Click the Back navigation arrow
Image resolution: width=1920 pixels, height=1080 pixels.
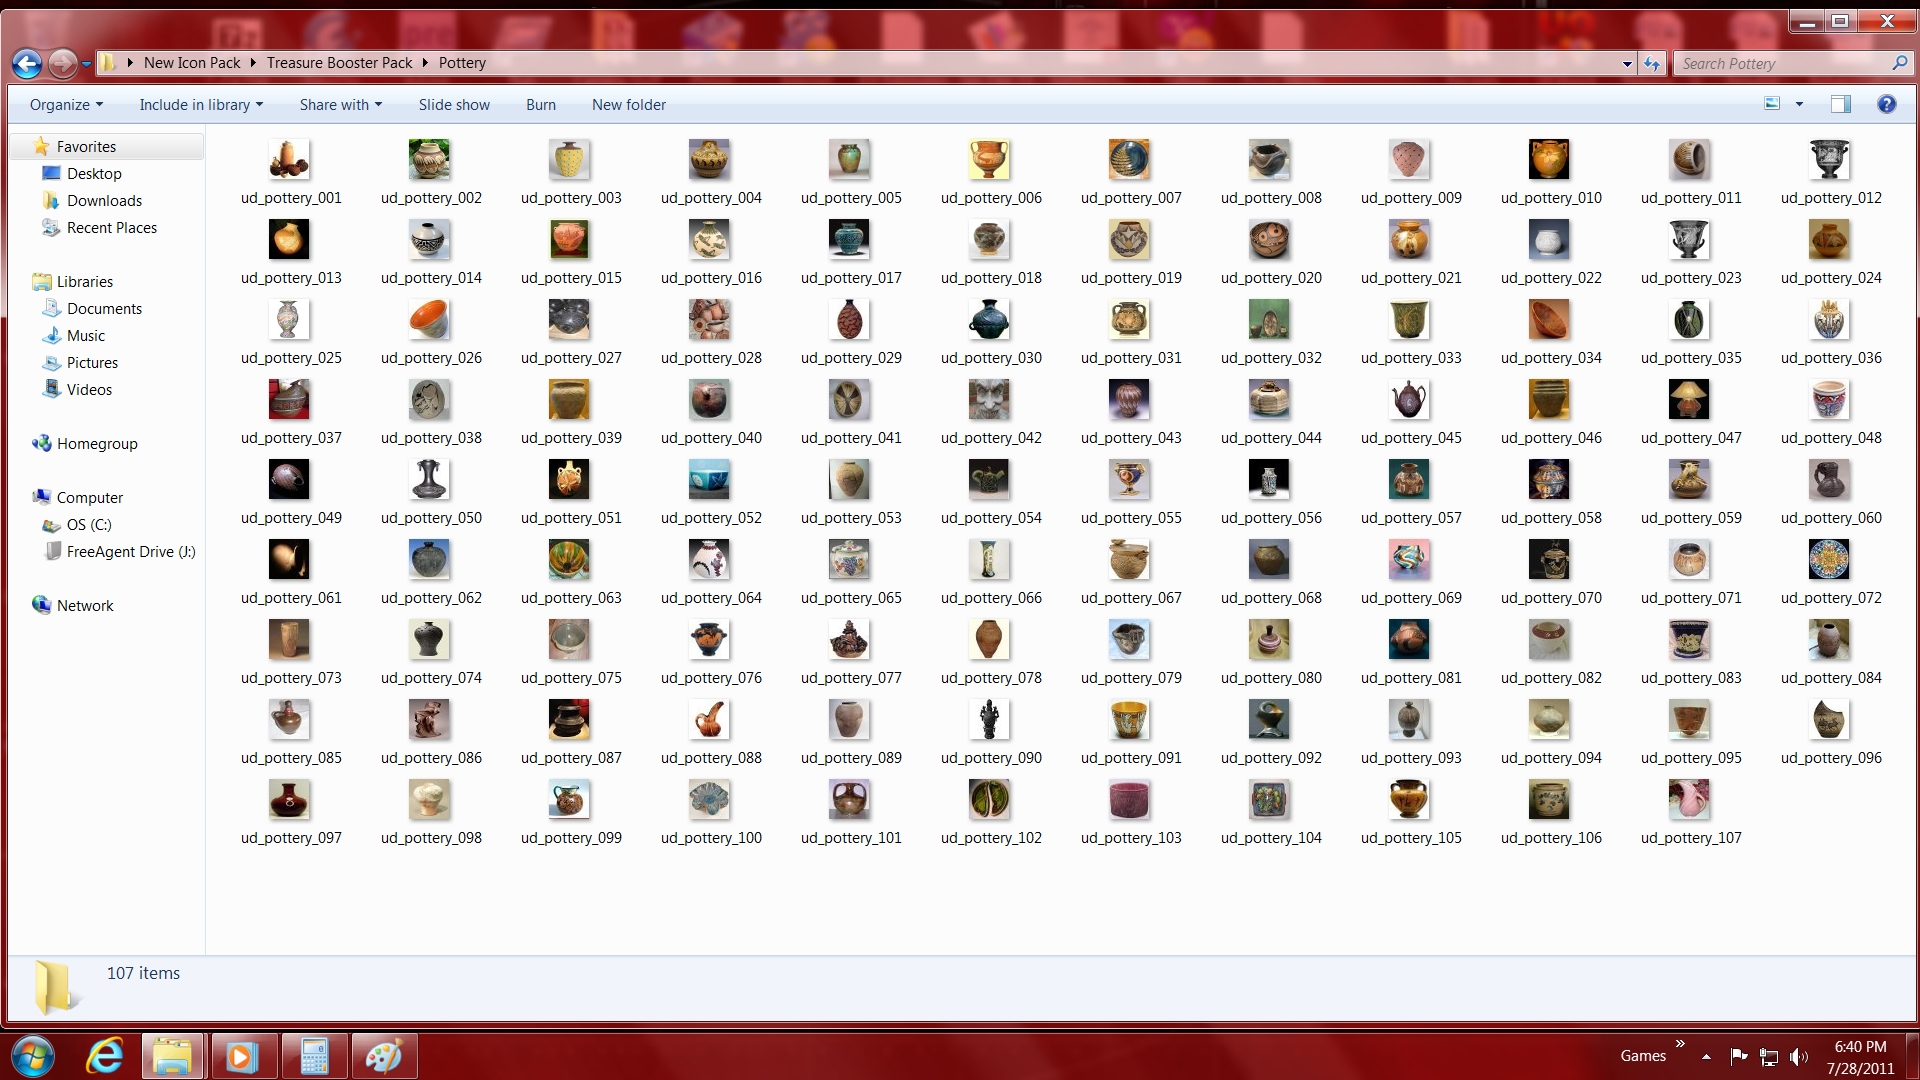pyautogui.click(x=27, y=64)
